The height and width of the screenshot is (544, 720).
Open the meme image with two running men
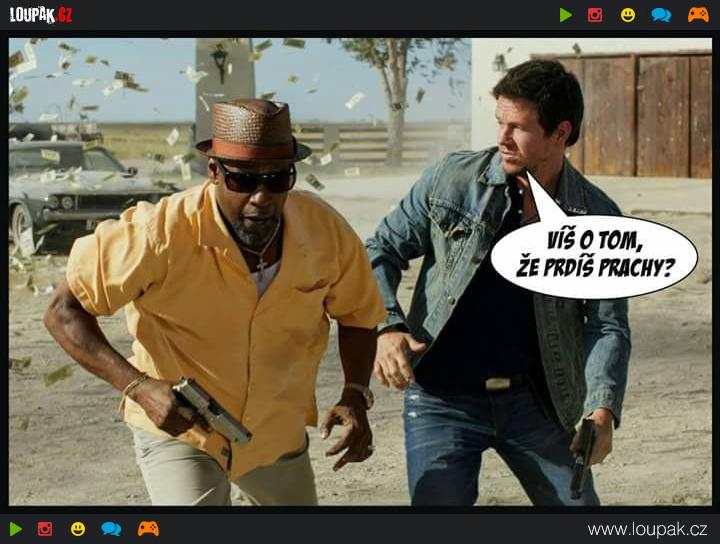360,272
